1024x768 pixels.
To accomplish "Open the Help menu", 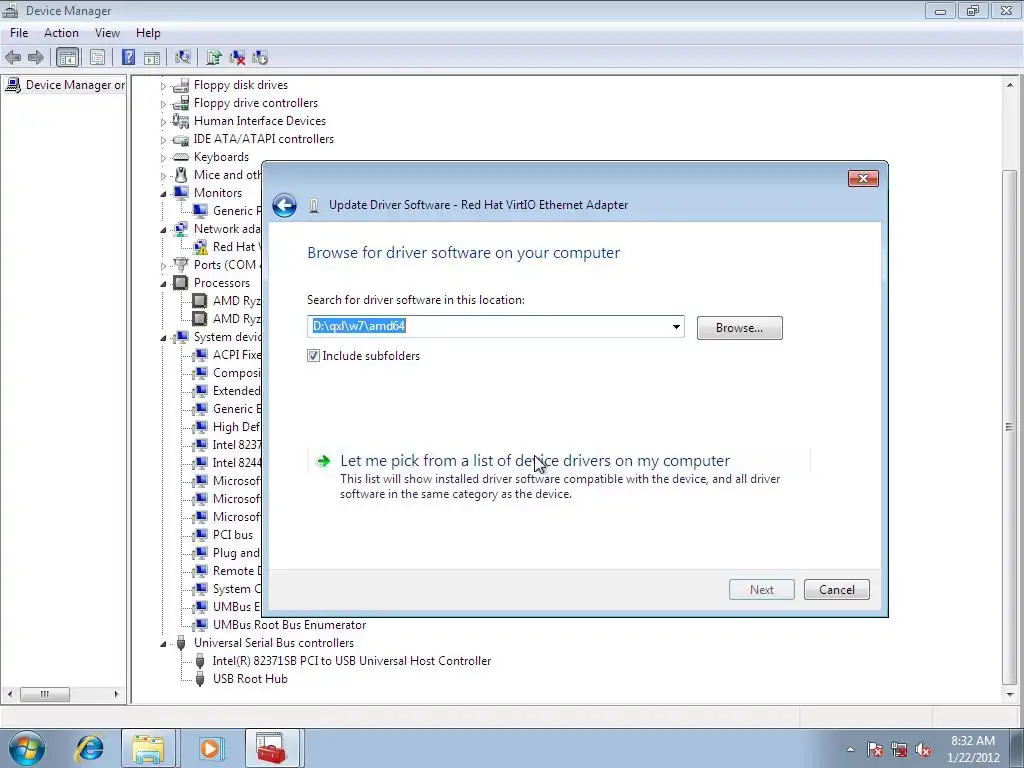I will (x=148, y=33).
